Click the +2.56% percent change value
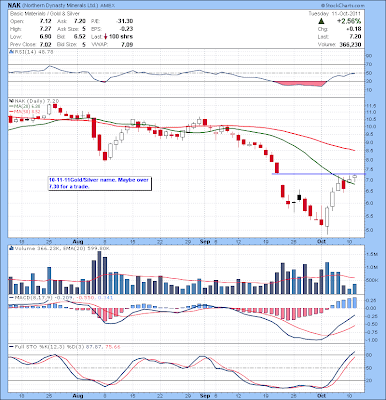 click(349, 21)
